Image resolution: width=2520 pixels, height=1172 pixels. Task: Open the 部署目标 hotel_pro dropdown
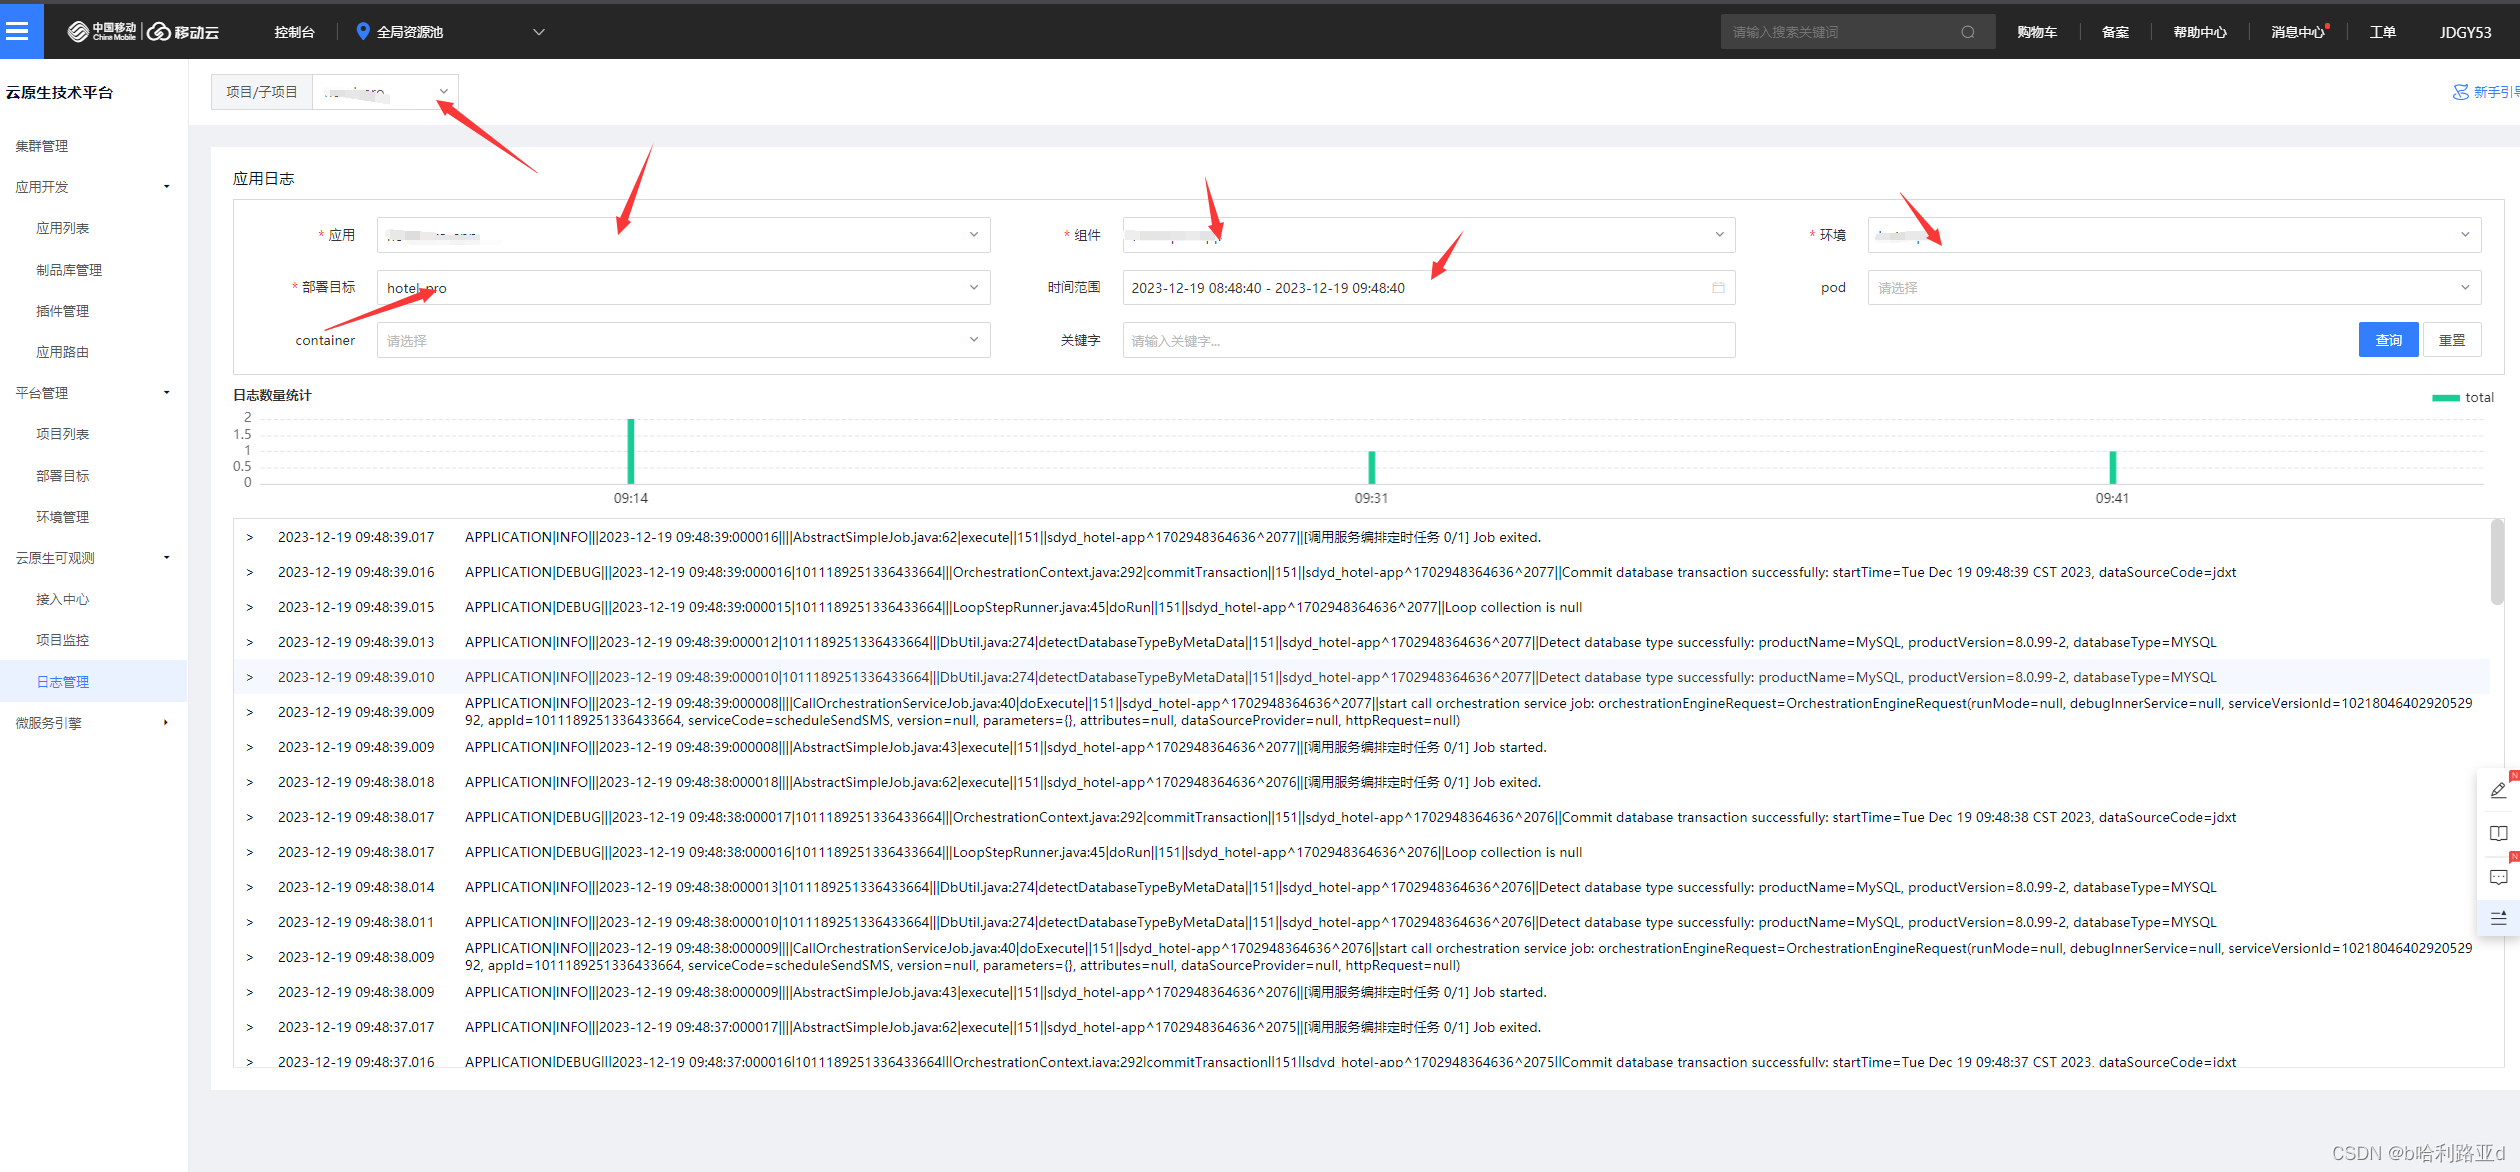click(x=683, y=288)
